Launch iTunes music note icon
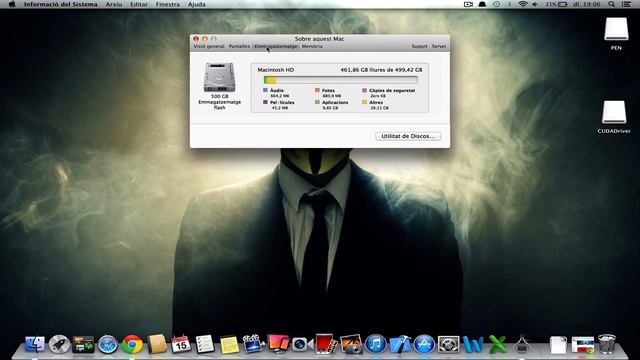This screenshot has width=640, height=360. tap(376, 344)
